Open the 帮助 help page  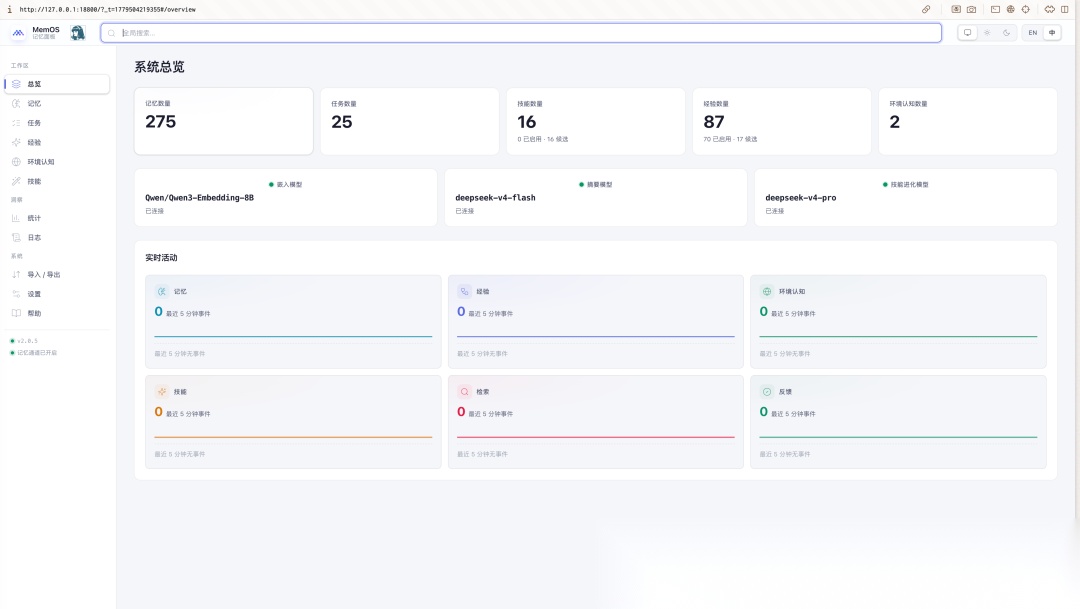point(57,313)
